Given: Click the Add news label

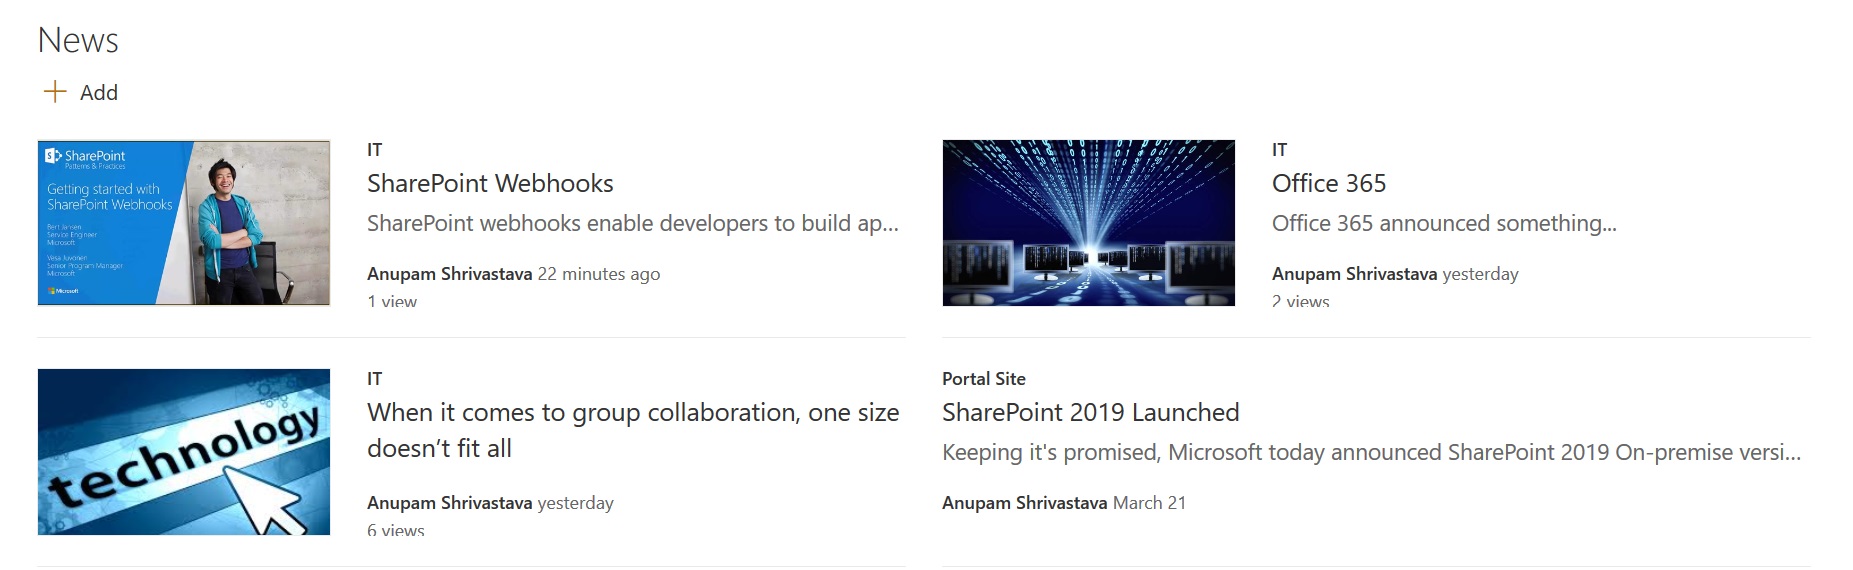Looking at the screenshot, I should (x=99, y=92).
